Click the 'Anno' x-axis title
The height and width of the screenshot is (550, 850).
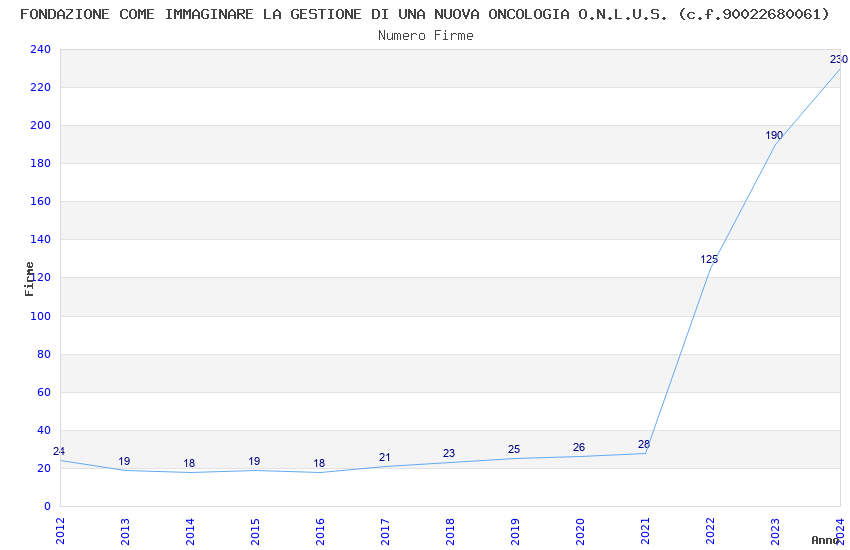(x=825, y=540)
